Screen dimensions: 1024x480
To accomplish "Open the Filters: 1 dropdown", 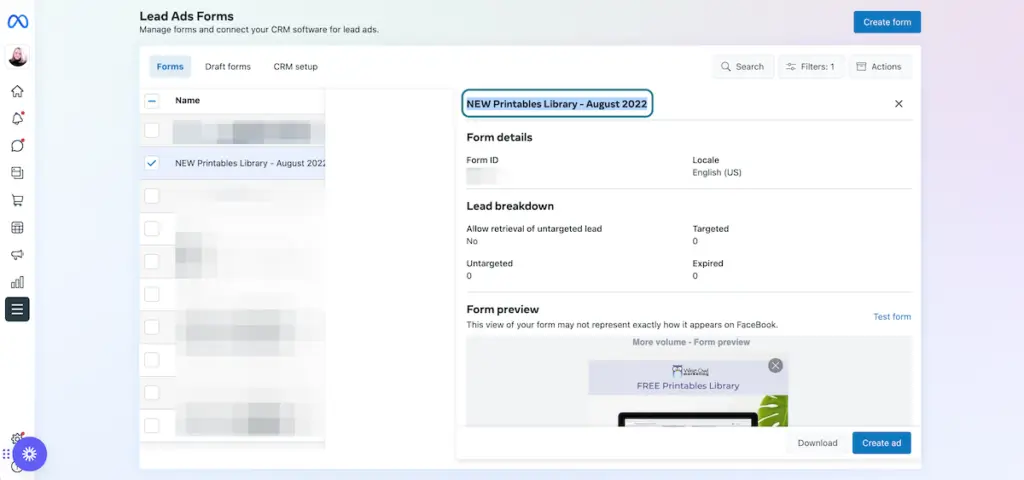I will tap(810, 67).
